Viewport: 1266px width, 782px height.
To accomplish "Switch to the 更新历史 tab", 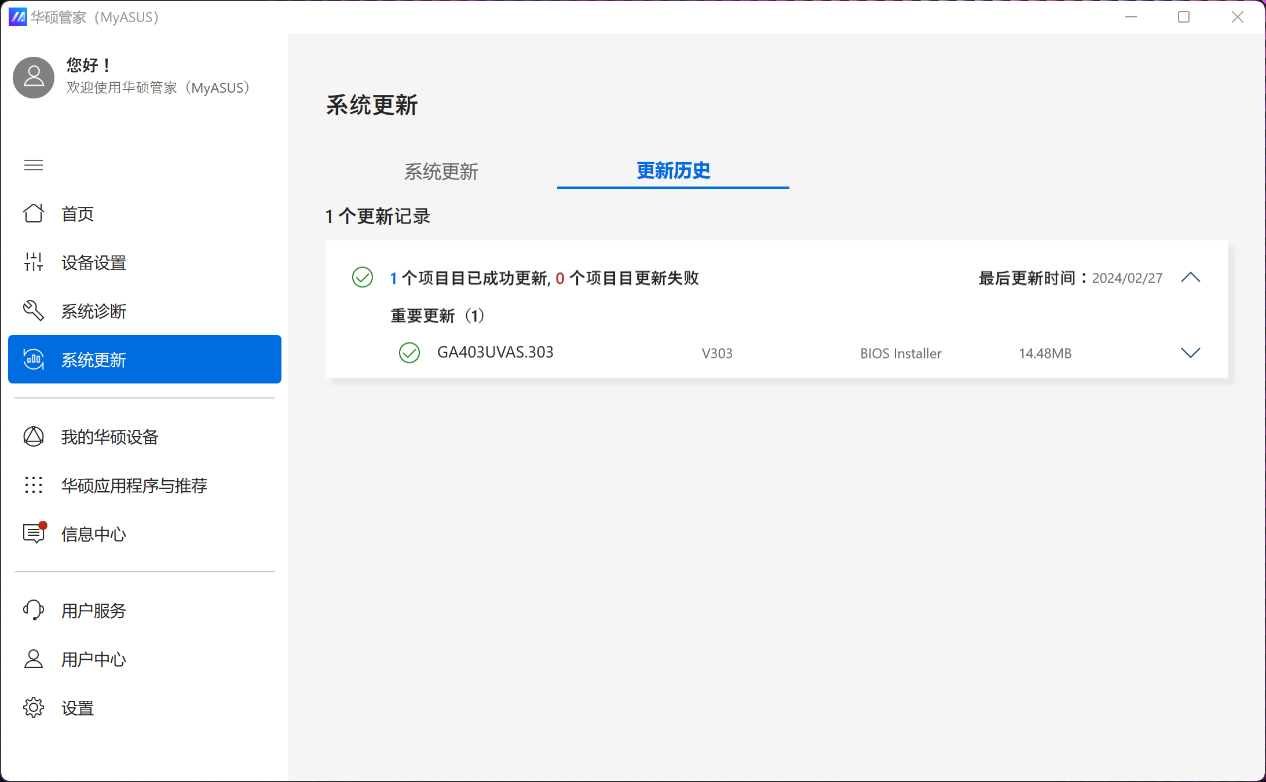I will coord(673,171).
